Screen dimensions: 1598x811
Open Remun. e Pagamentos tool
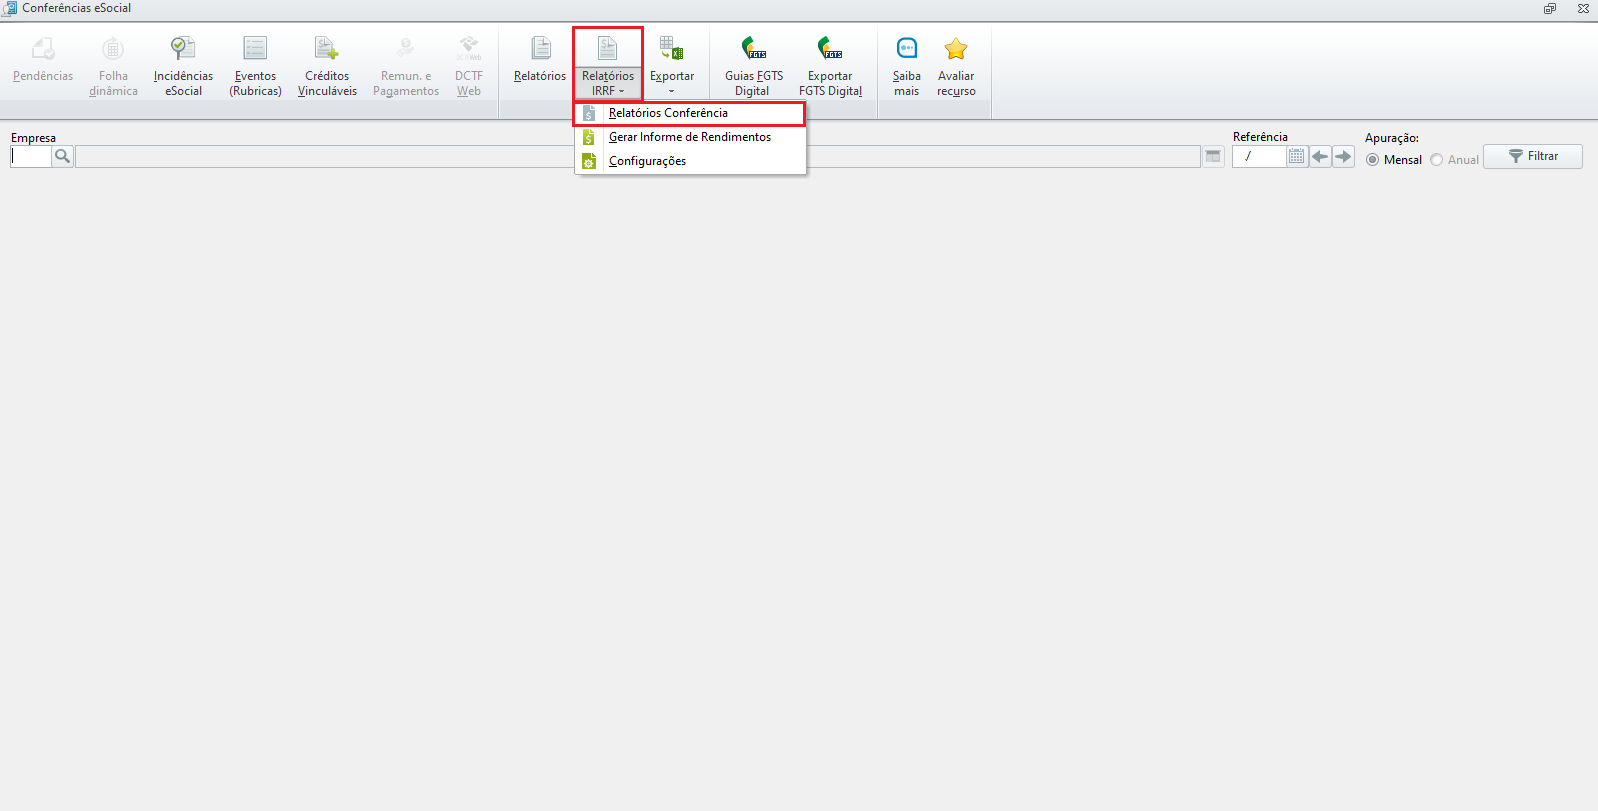[x=406, y=64]
